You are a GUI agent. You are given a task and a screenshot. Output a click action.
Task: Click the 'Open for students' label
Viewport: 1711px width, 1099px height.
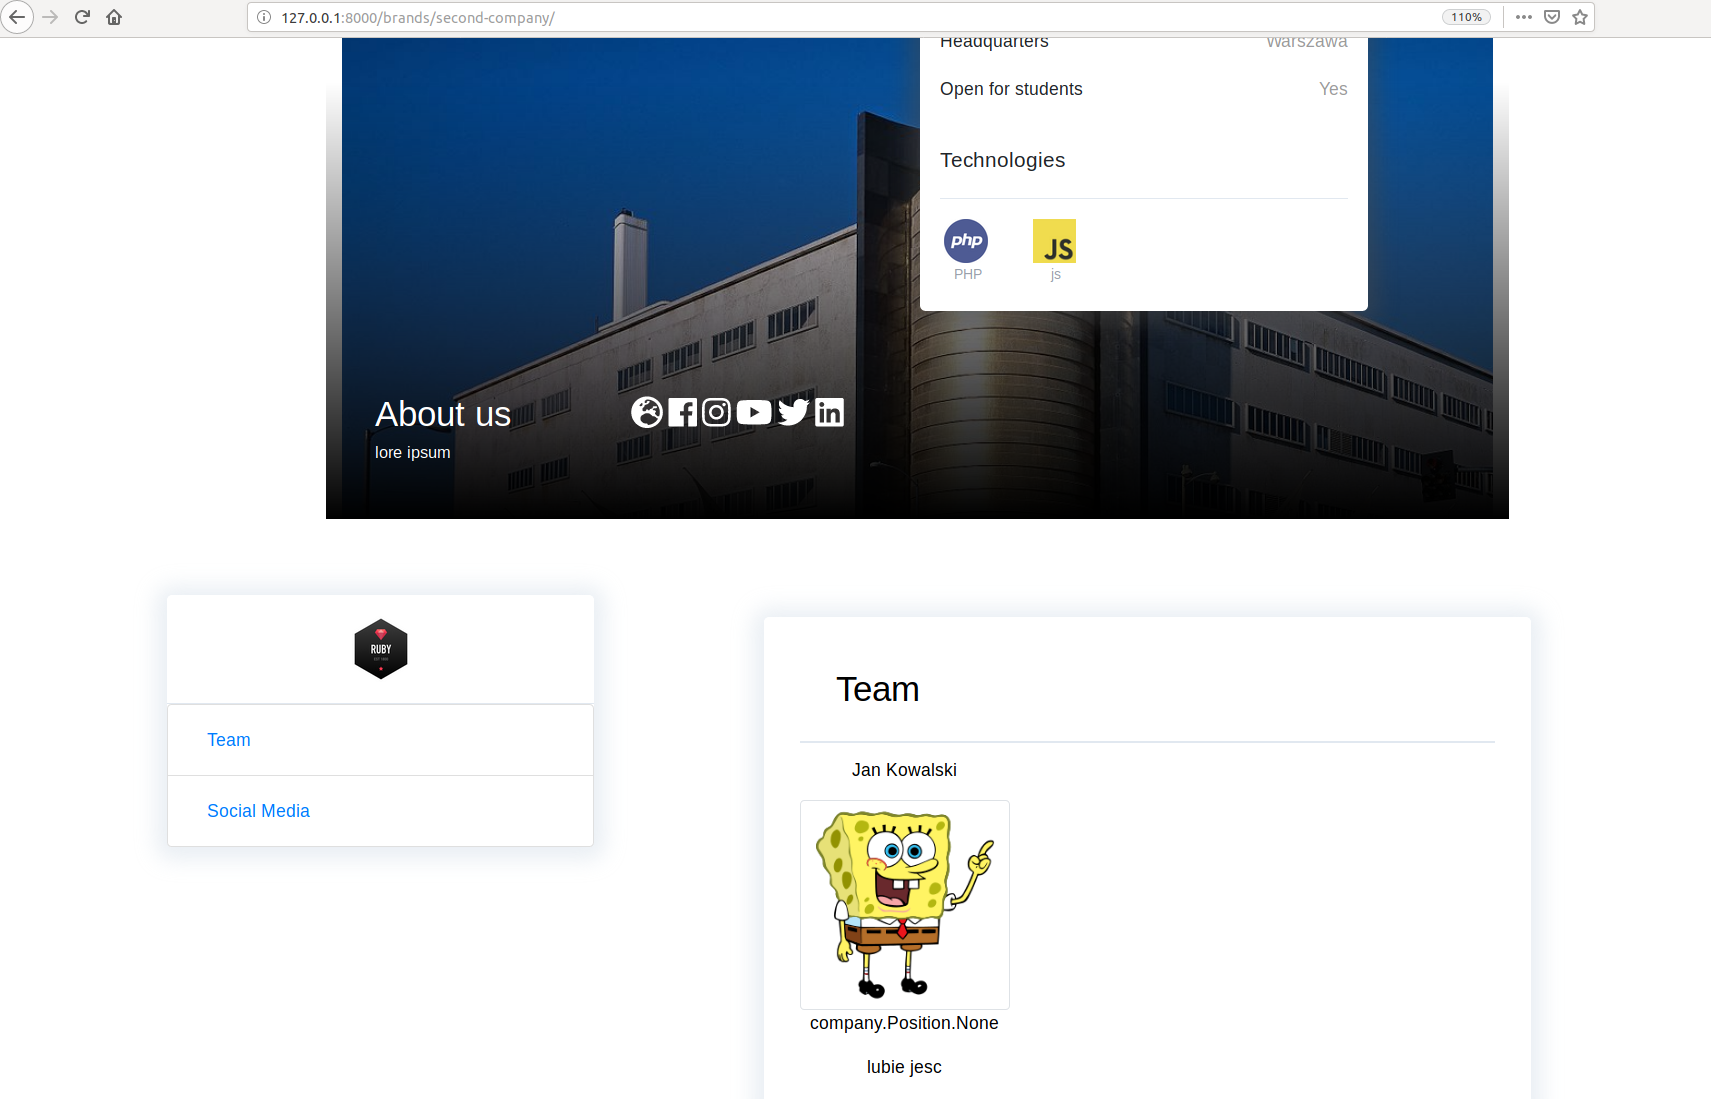(1011, 89)
